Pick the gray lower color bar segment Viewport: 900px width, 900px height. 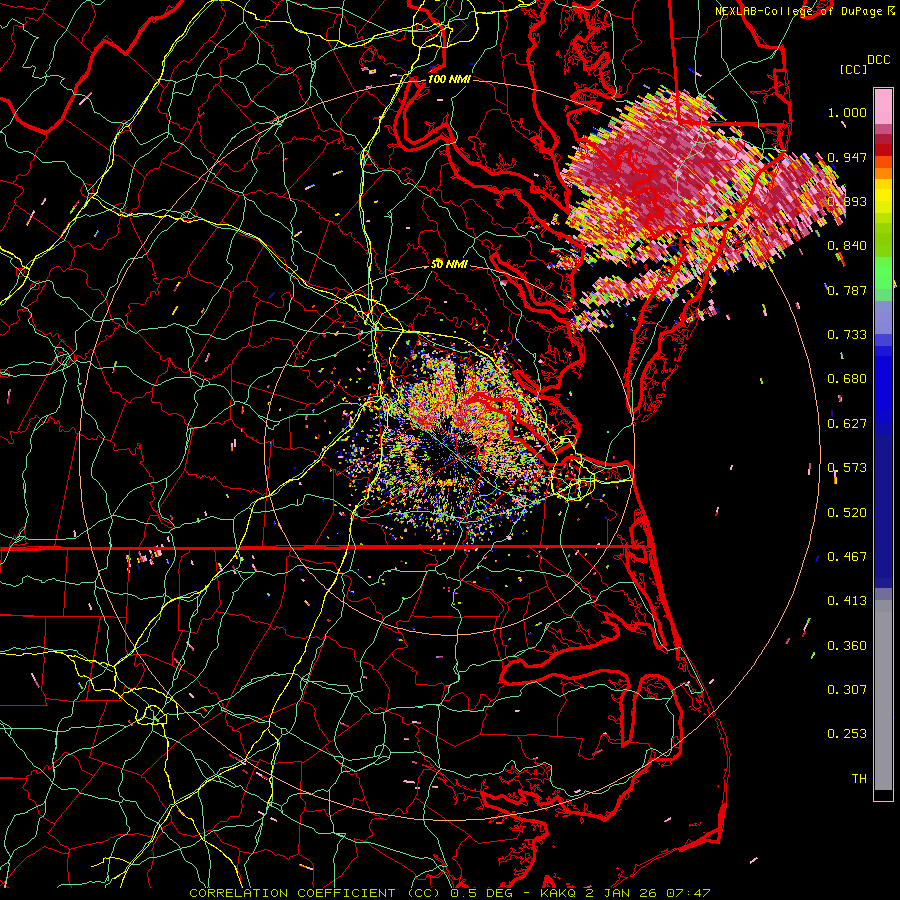(883, 695)
